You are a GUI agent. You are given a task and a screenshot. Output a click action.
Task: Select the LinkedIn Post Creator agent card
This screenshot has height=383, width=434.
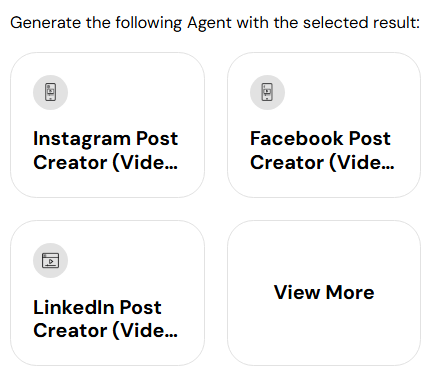point(107,293)
